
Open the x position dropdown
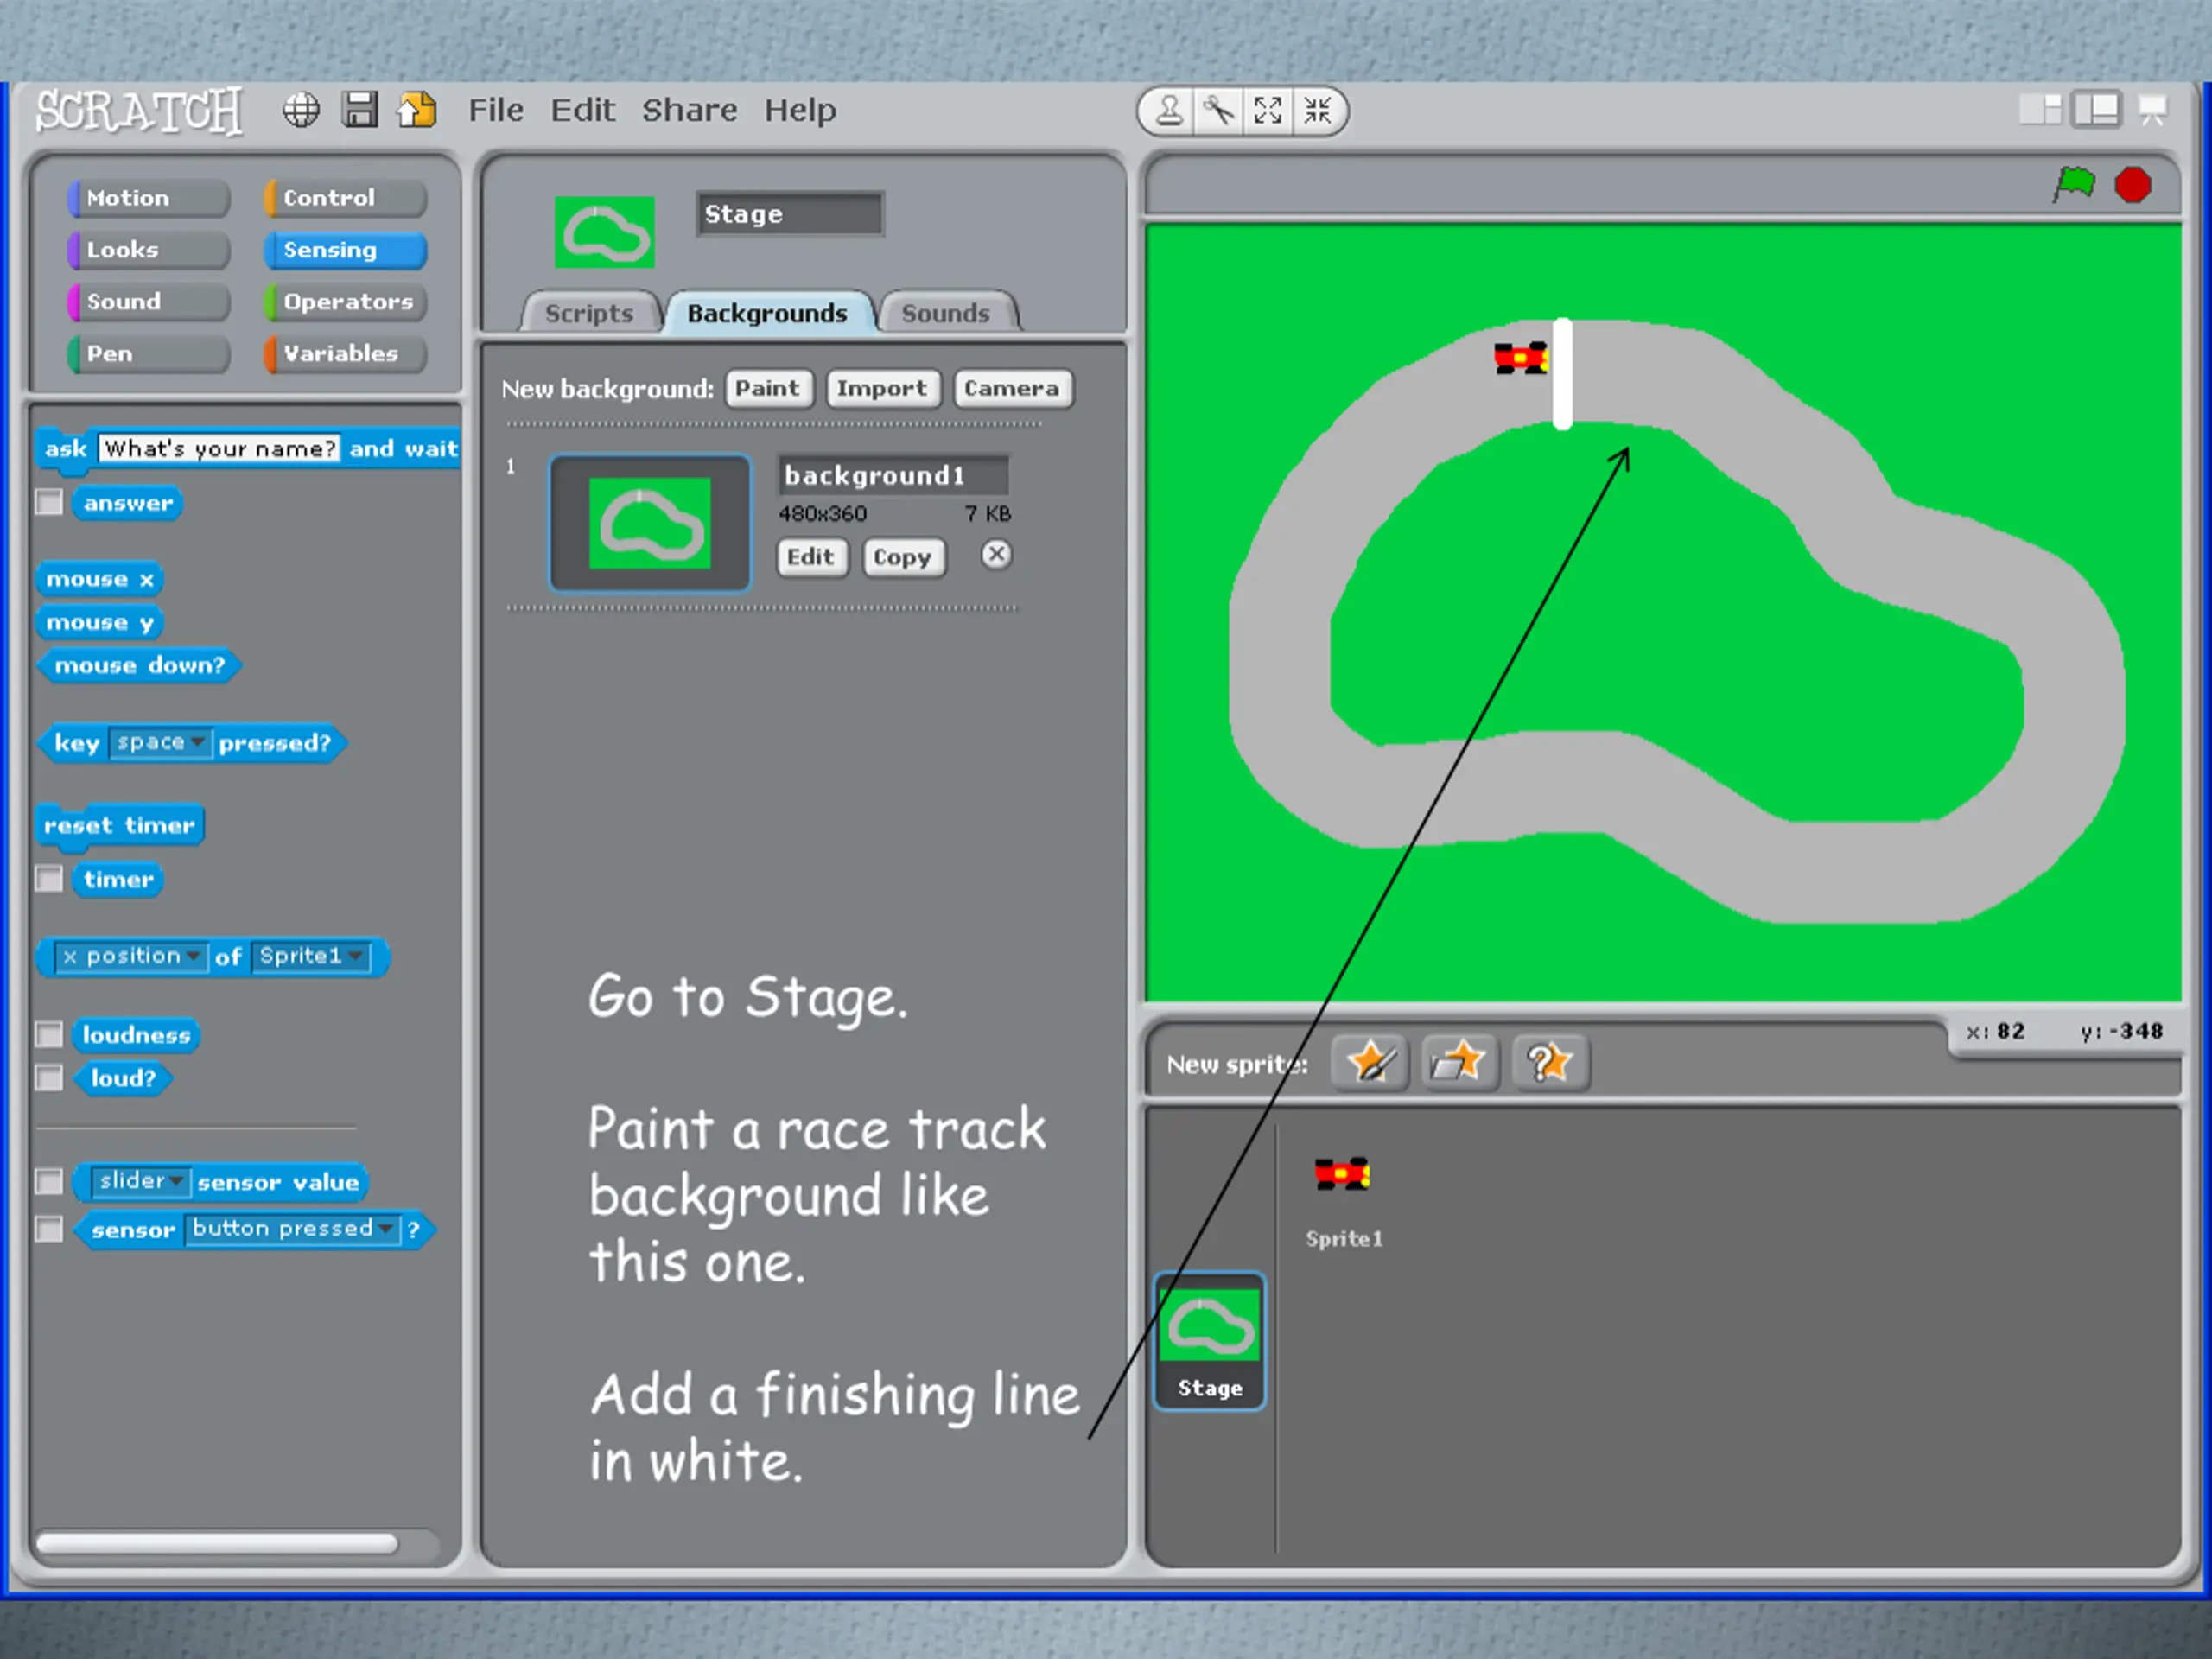130,956
